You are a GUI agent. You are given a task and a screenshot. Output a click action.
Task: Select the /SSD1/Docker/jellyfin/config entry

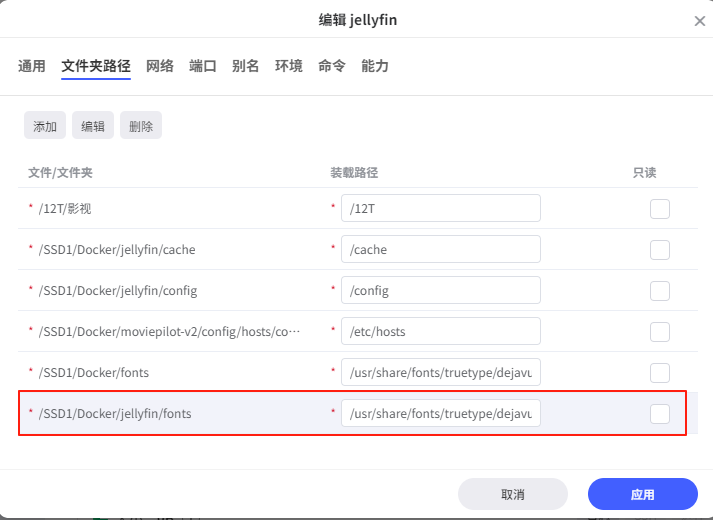(118, 290)
